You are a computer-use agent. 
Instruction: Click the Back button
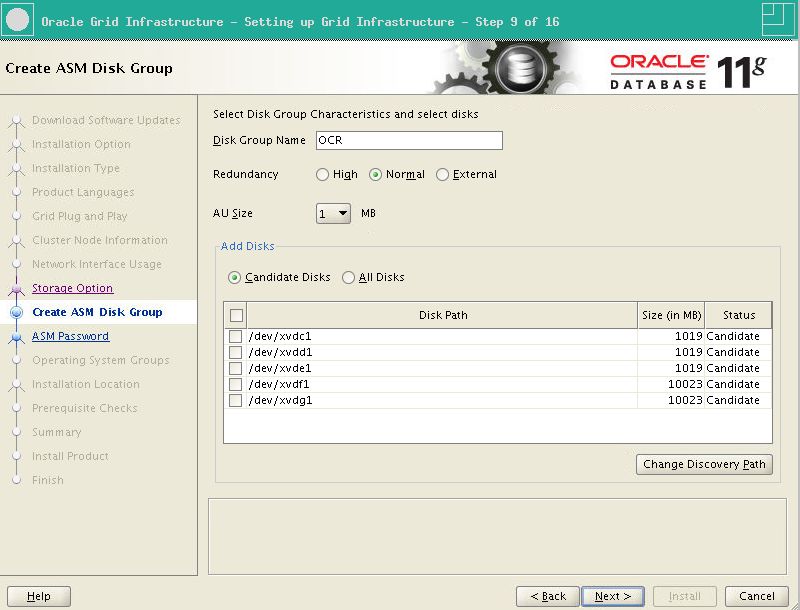point(547,597)
